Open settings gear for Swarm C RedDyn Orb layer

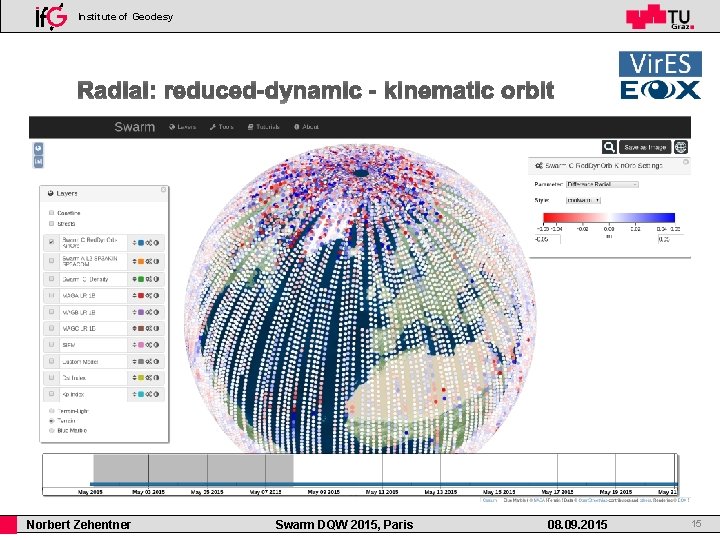click(x=149, y=243)
